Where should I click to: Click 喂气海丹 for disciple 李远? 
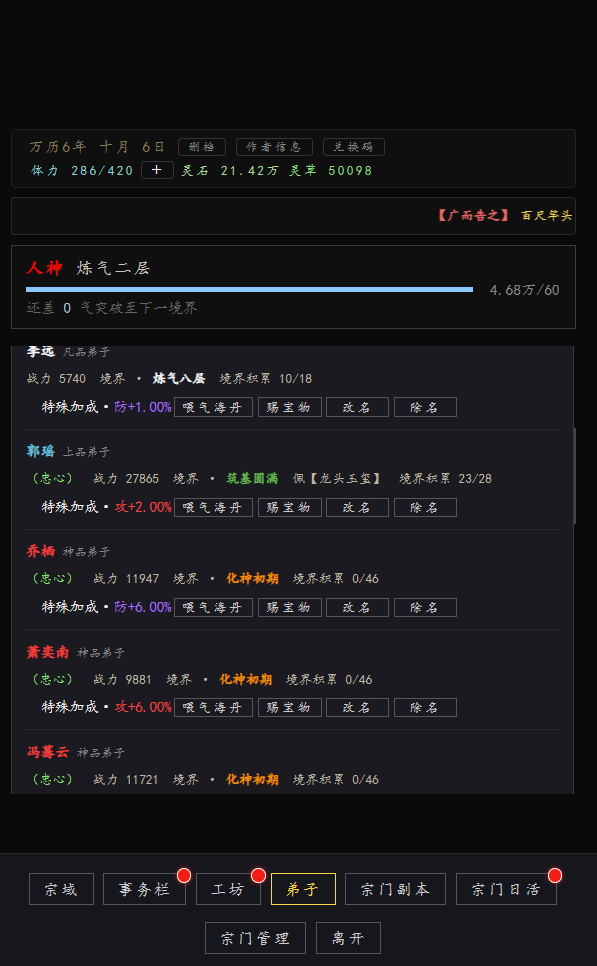213,407
